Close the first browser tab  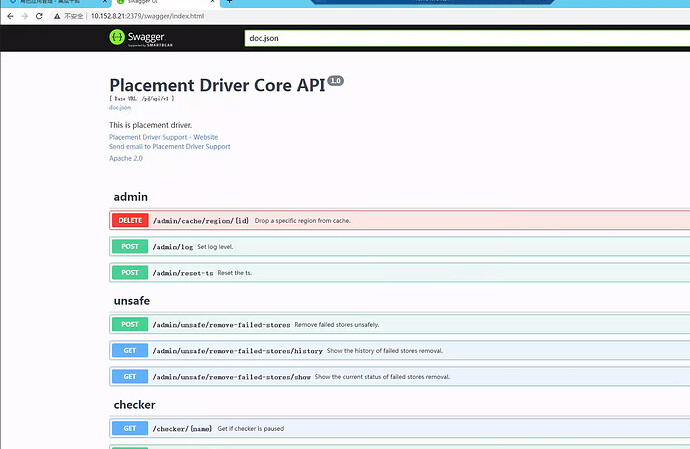pos(105,2)
